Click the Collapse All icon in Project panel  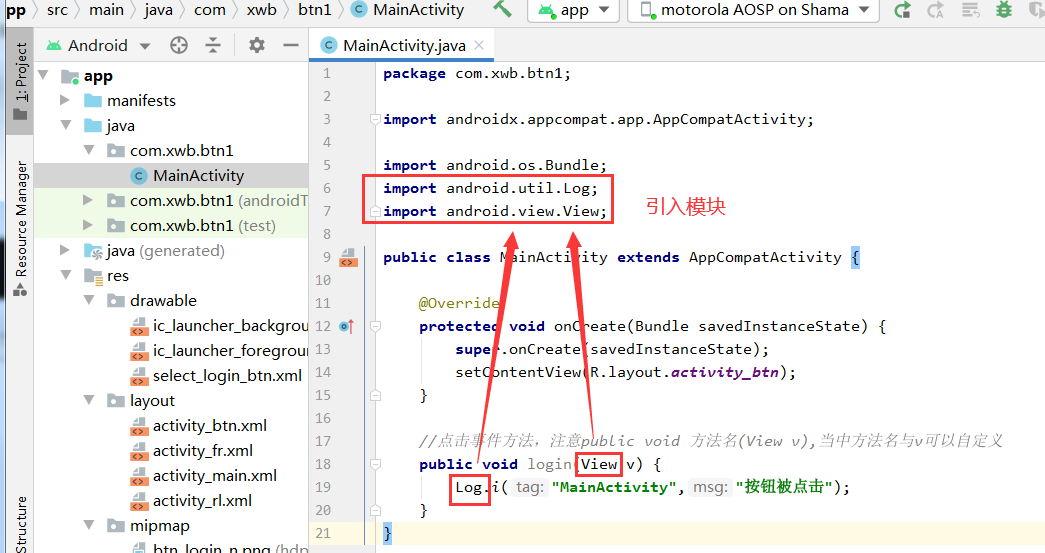pos(213,45)
